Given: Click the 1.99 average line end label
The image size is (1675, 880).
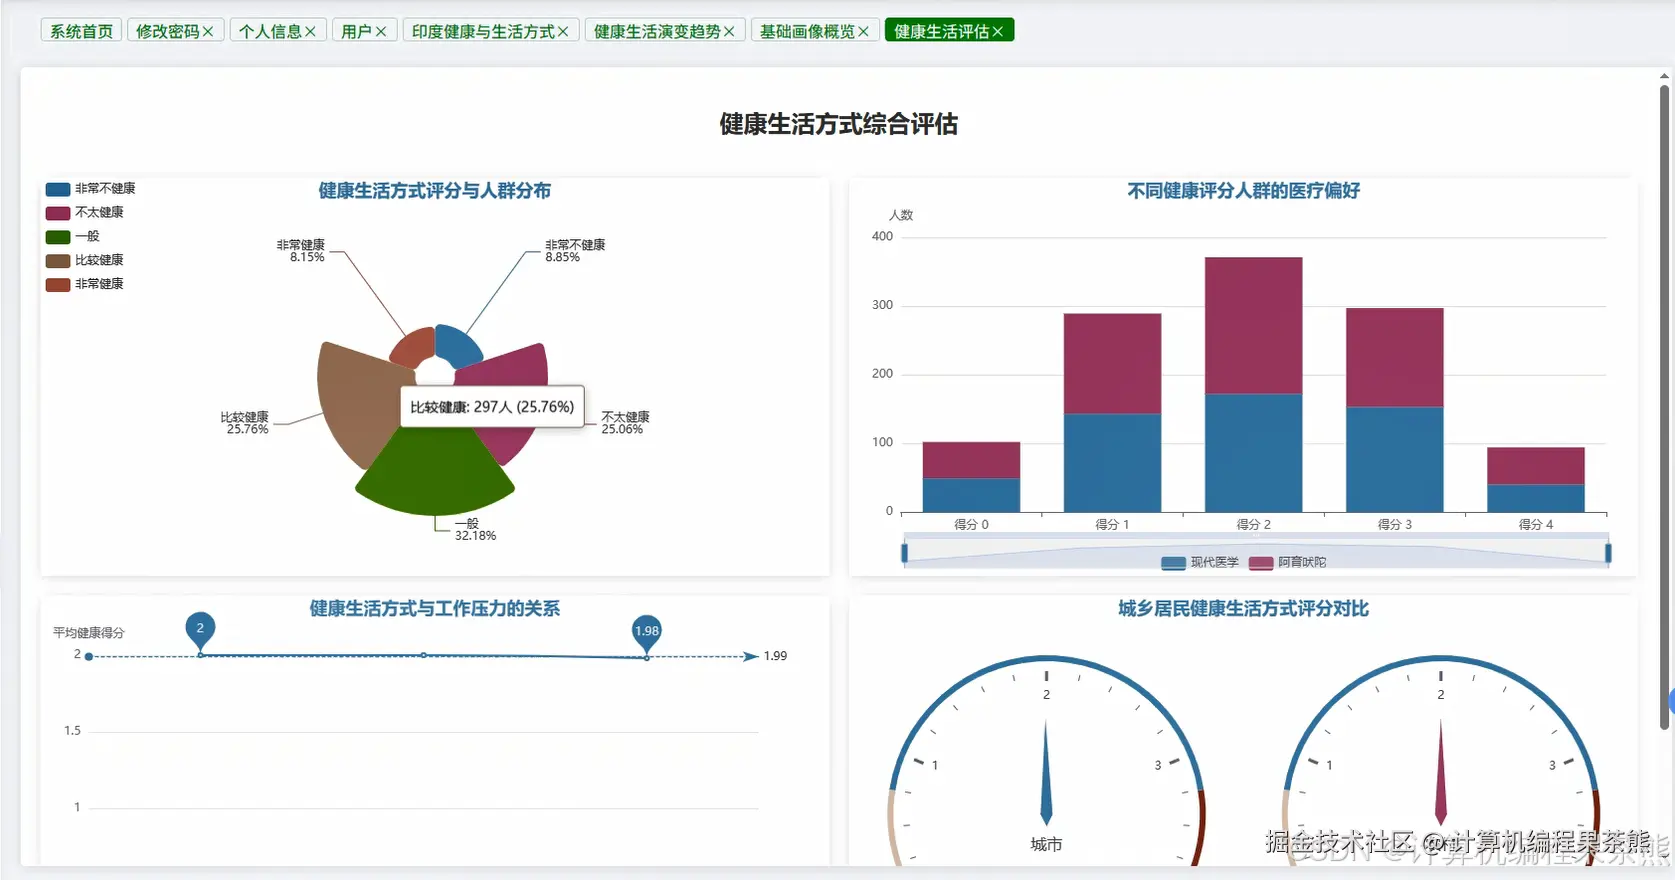Looking at the screenshot, I should pyautogui.click(x=775, y=656).
